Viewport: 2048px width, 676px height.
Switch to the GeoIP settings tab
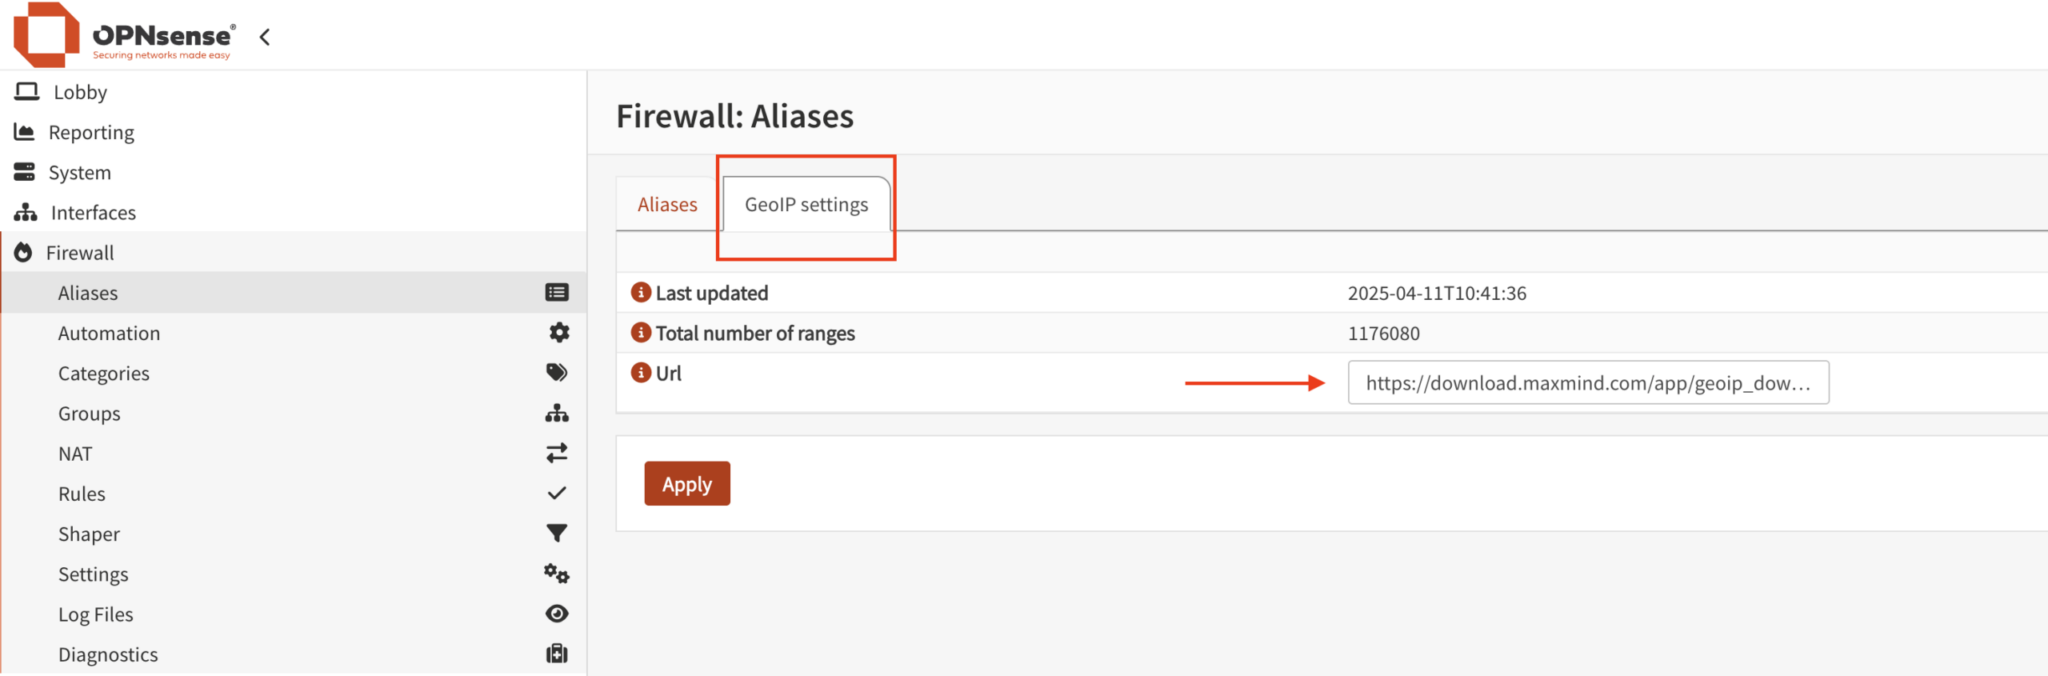click(806, 204)
